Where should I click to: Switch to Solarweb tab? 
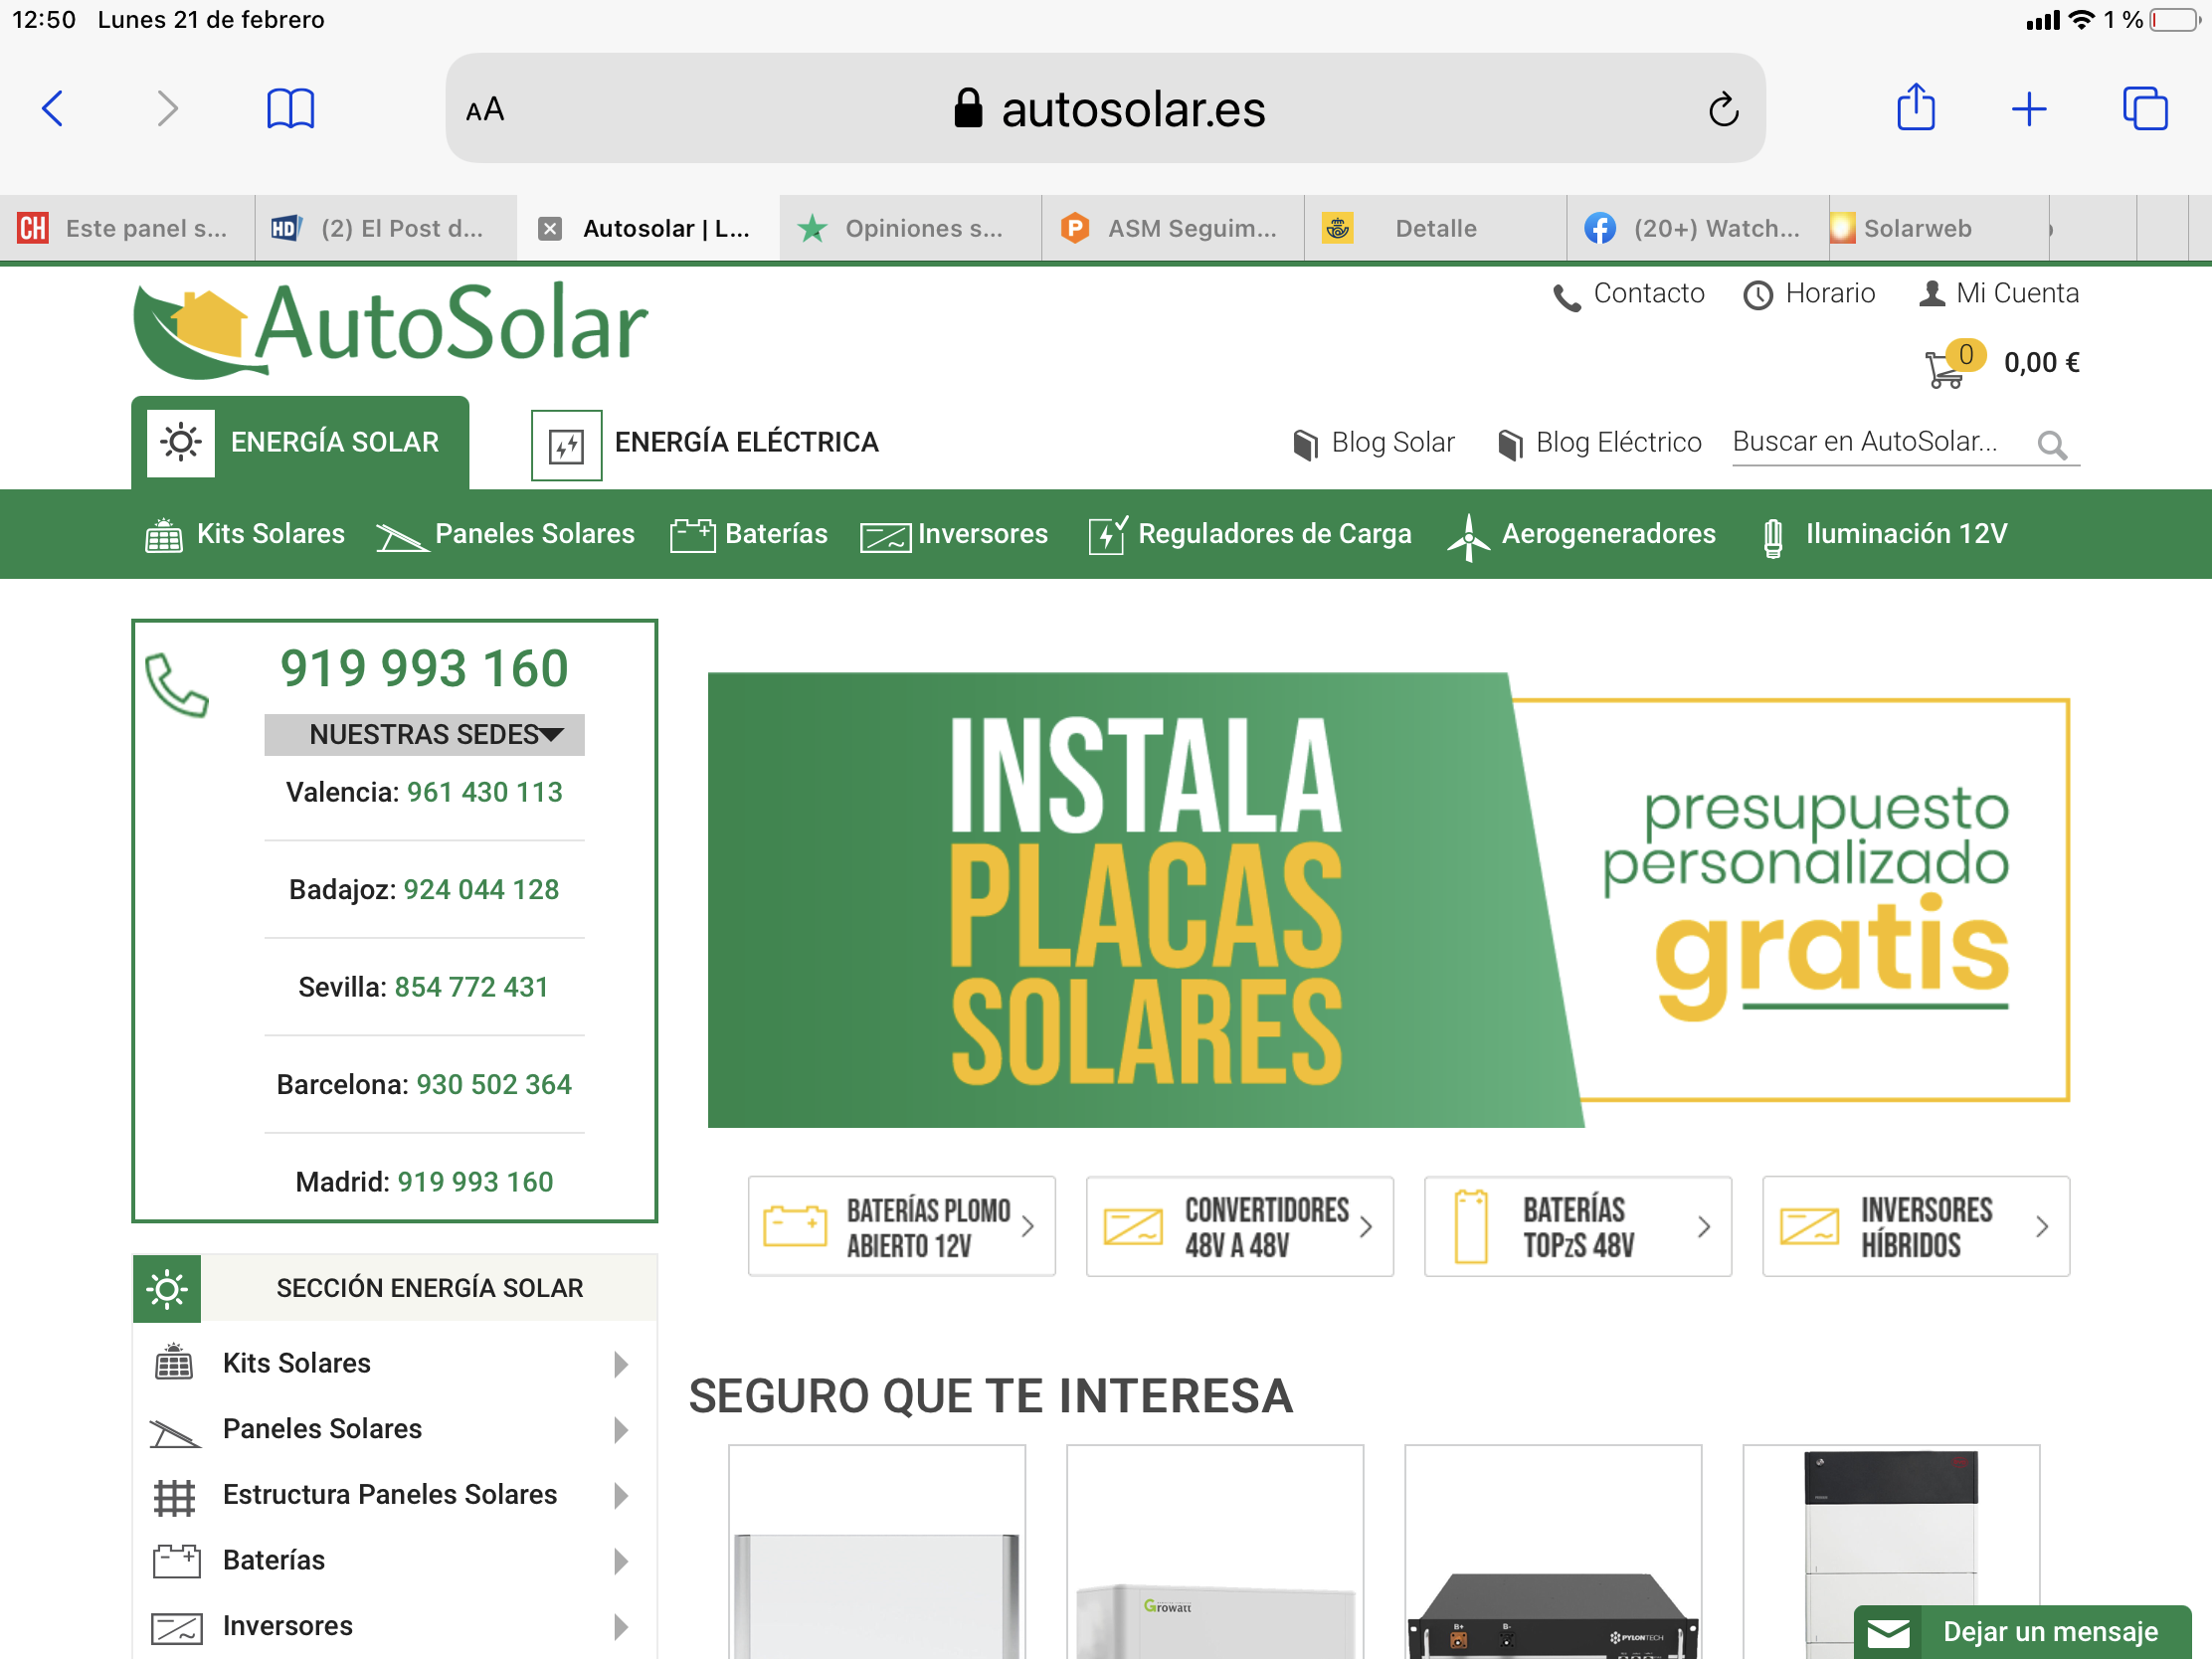(1938, 229)
